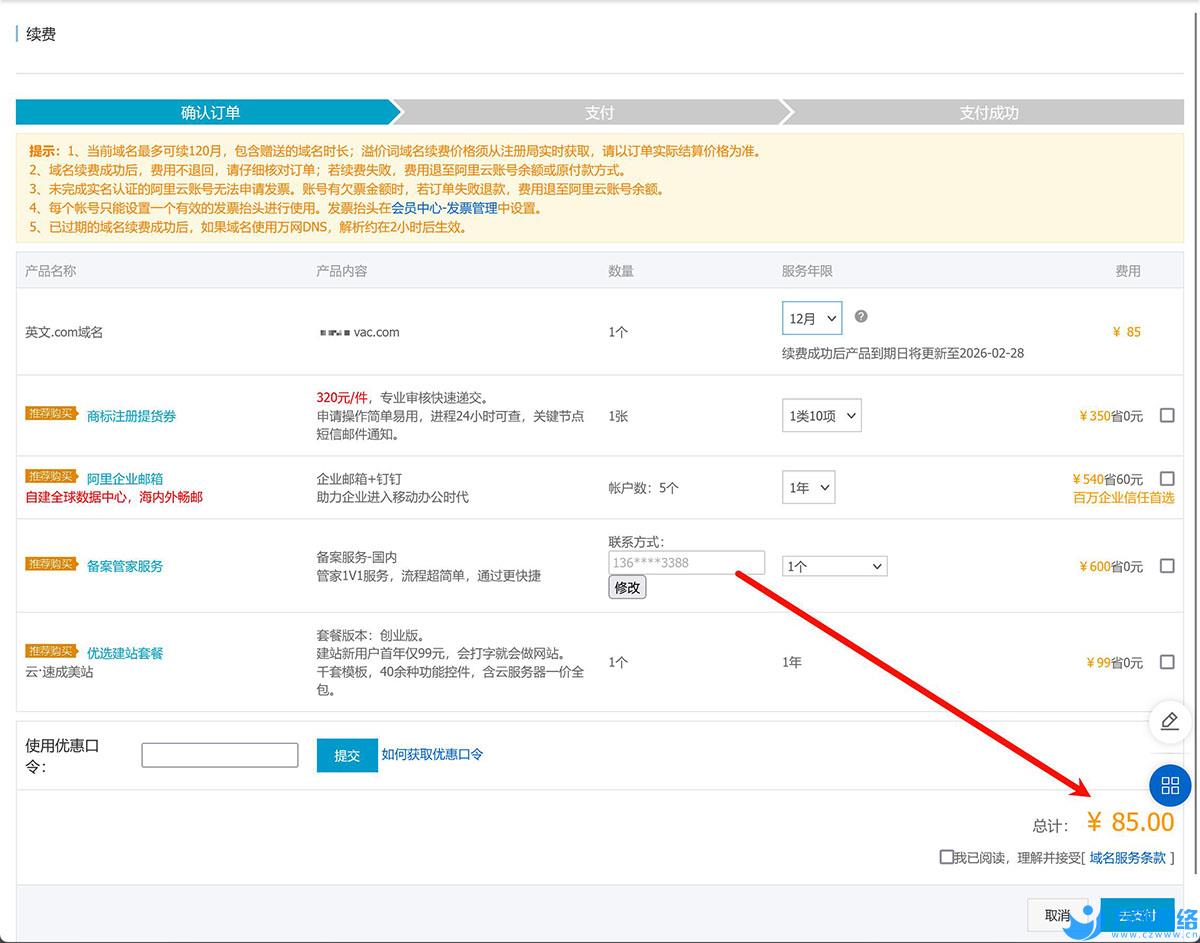The width and height of the screenshot is (1200, 943).
Task: Click the 使用优惠口令 input field
Action: click(220, 755)
